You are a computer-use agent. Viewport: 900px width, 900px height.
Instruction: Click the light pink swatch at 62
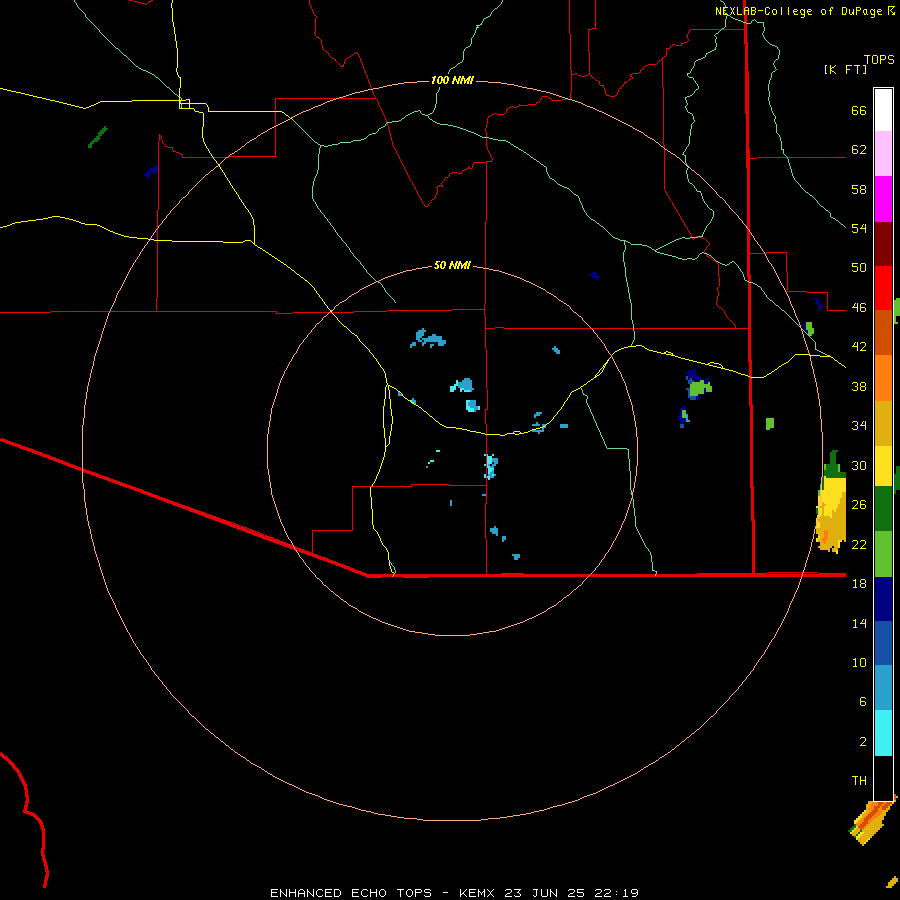click(x=883, y=153)
